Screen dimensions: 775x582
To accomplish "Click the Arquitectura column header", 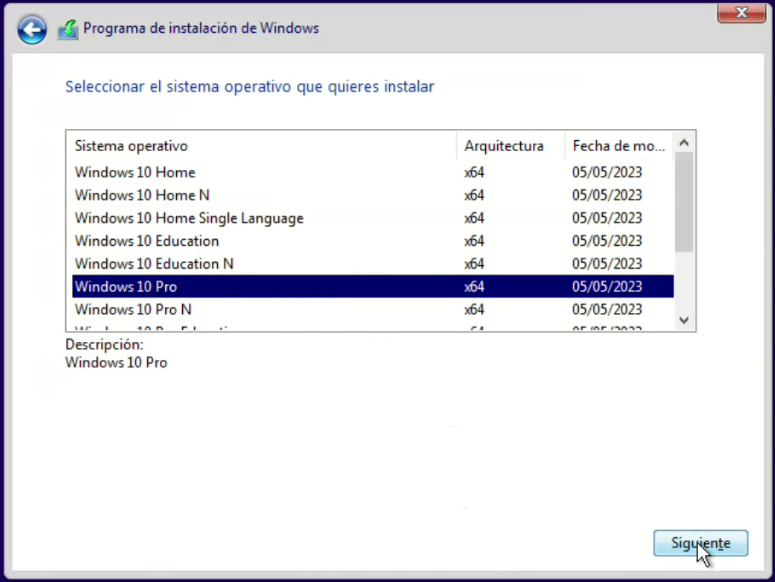I will point(504,146).
